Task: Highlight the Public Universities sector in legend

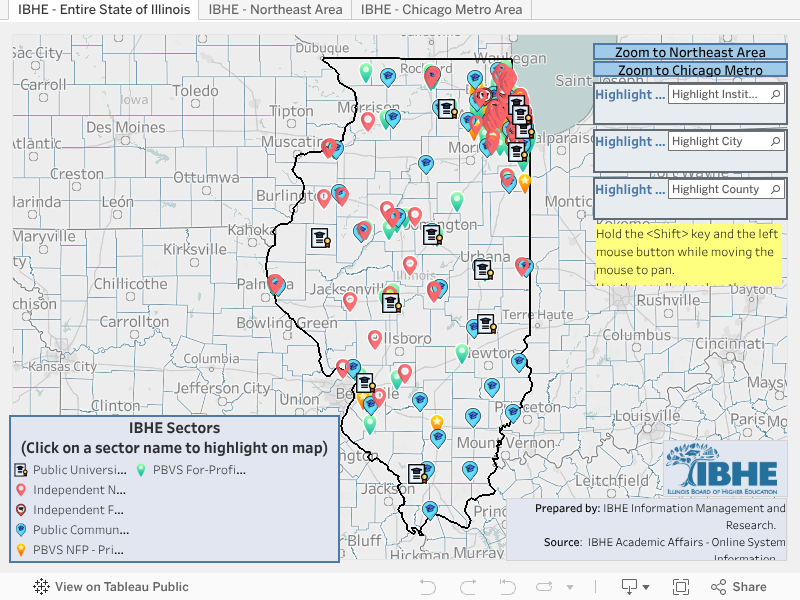Action: (x=79, y=470)
